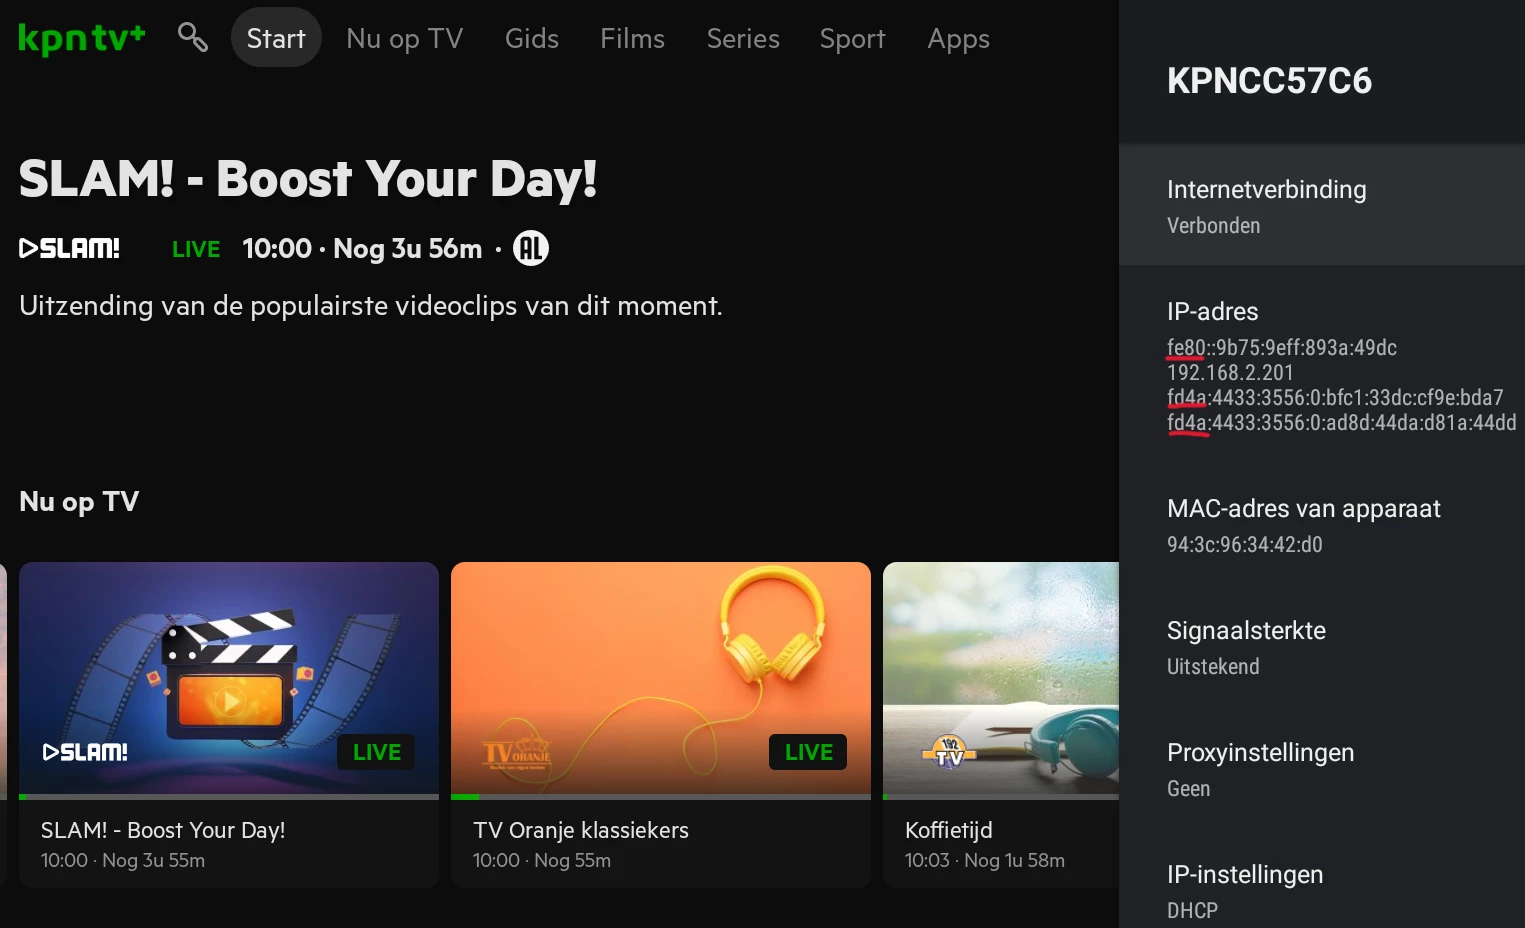
Task: Select the Sport tab
Action: pos(852,38)
